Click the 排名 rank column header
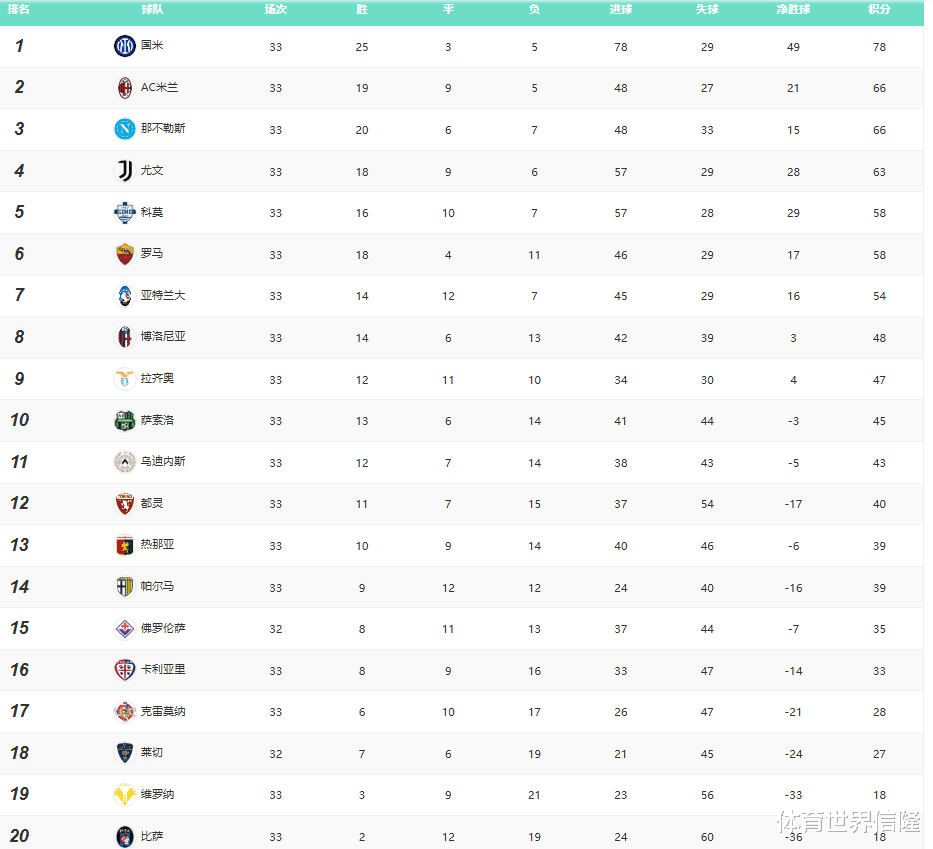Image resolution: width=933 pixels, height=849 pixels. click(19, 9)
